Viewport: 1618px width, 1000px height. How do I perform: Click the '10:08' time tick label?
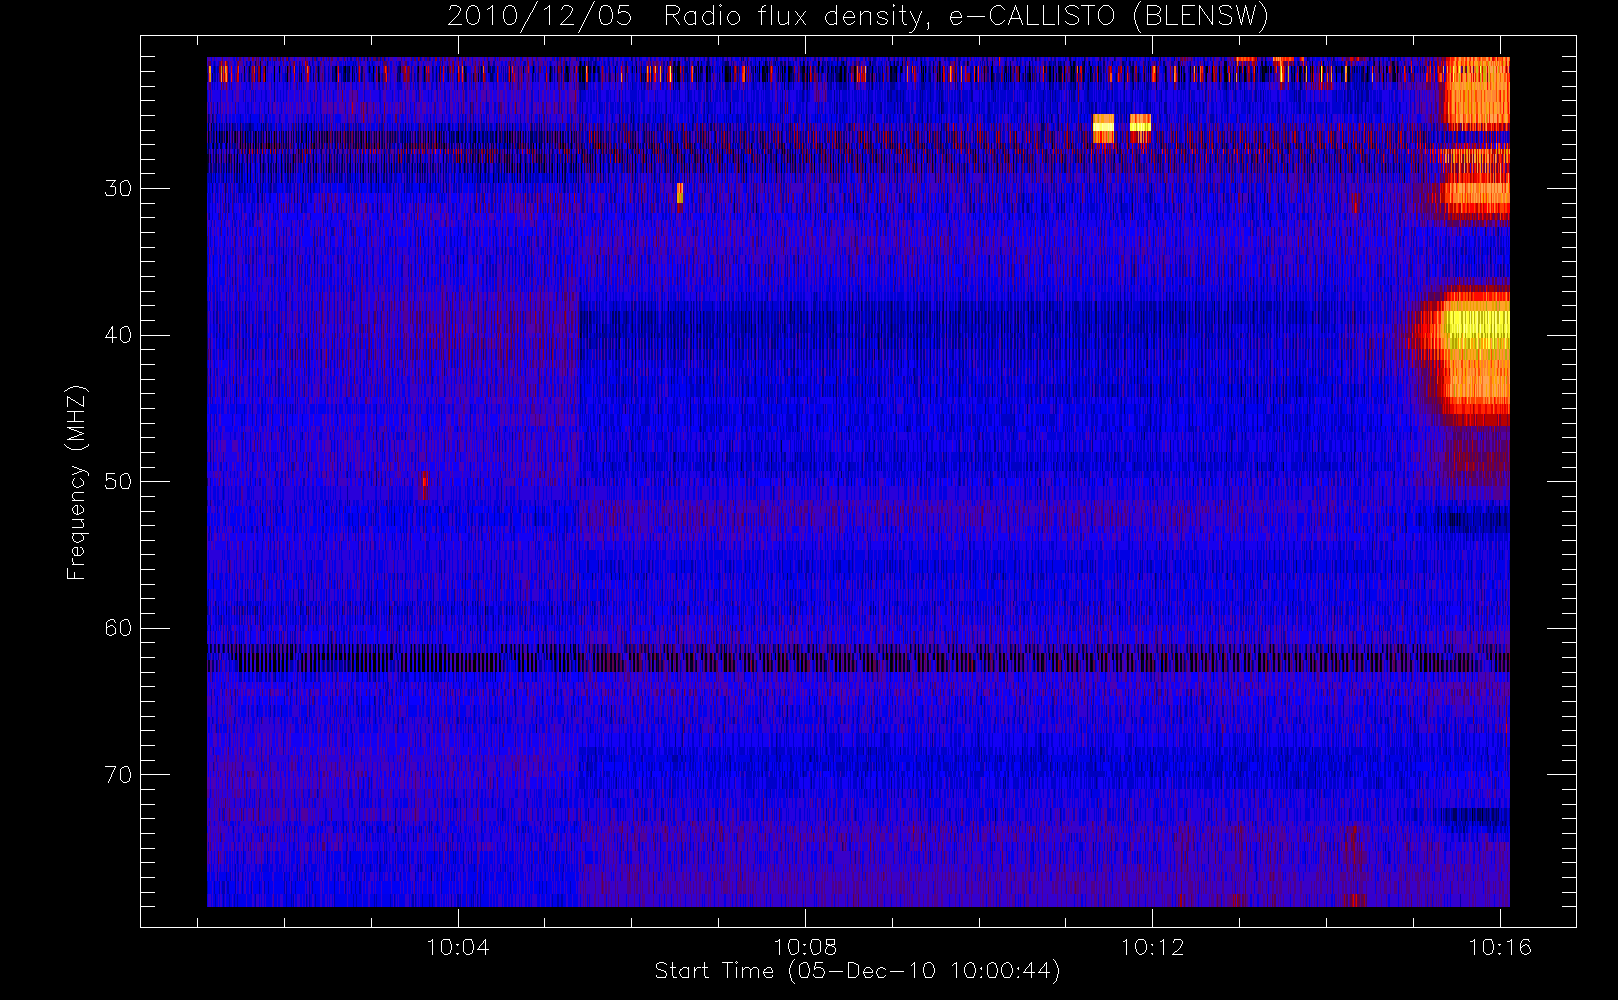click(x=805, y=947)
